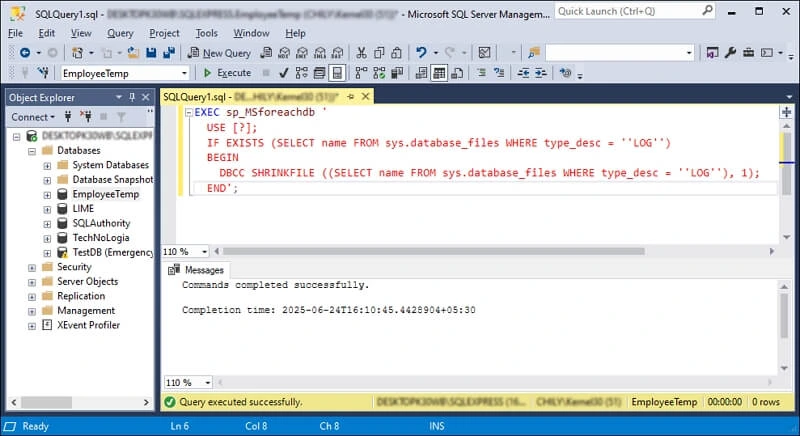Toggle Include Client Statistics
Screen dimensions: 800x436
point(397,73)
